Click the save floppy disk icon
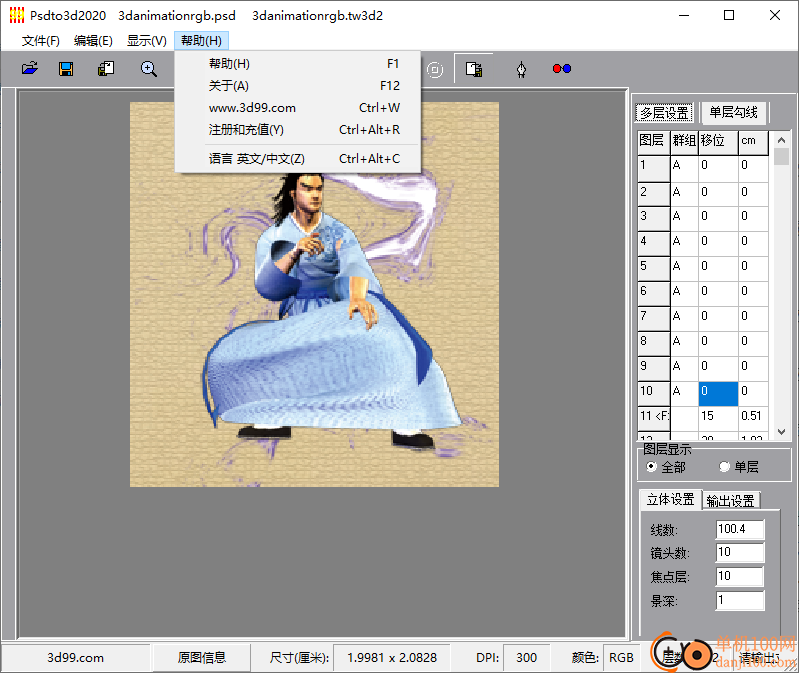Viewport: 799px width, 673px height. 66,69
